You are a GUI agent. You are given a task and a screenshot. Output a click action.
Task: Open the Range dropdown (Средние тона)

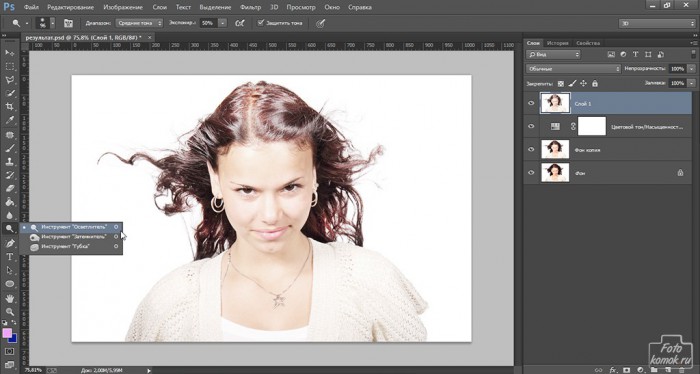[x=139, y=23]
